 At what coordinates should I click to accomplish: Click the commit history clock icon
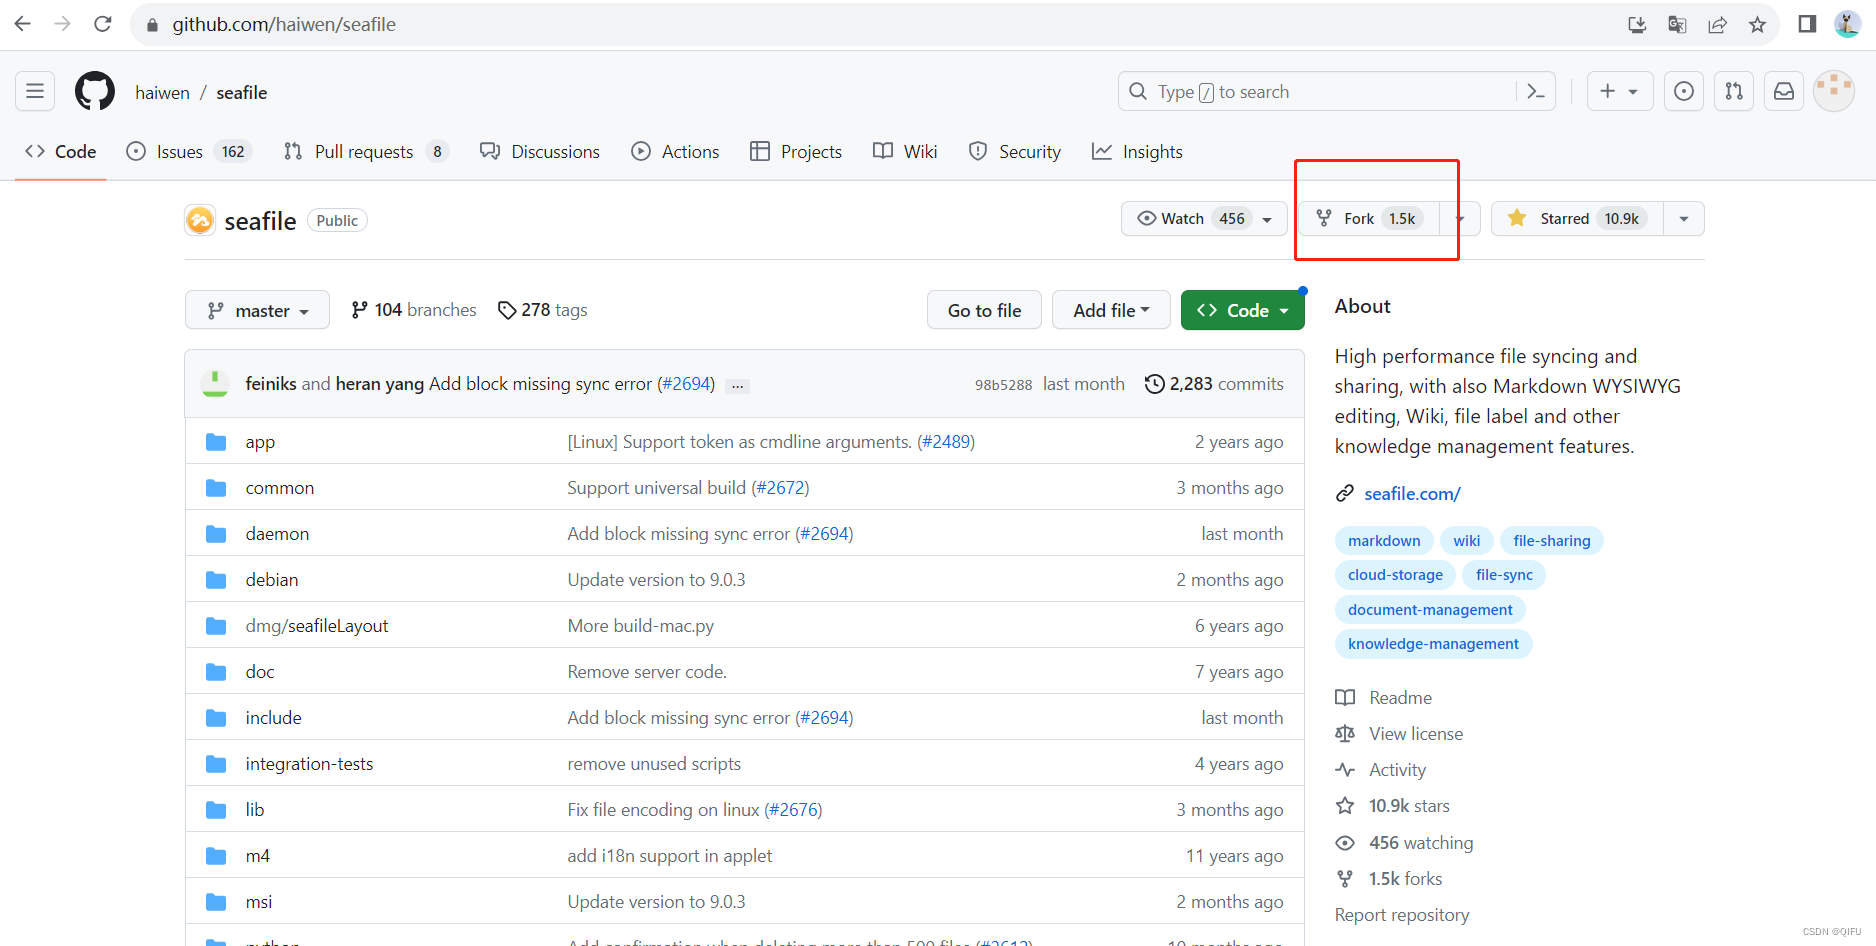coord(1155,383)
